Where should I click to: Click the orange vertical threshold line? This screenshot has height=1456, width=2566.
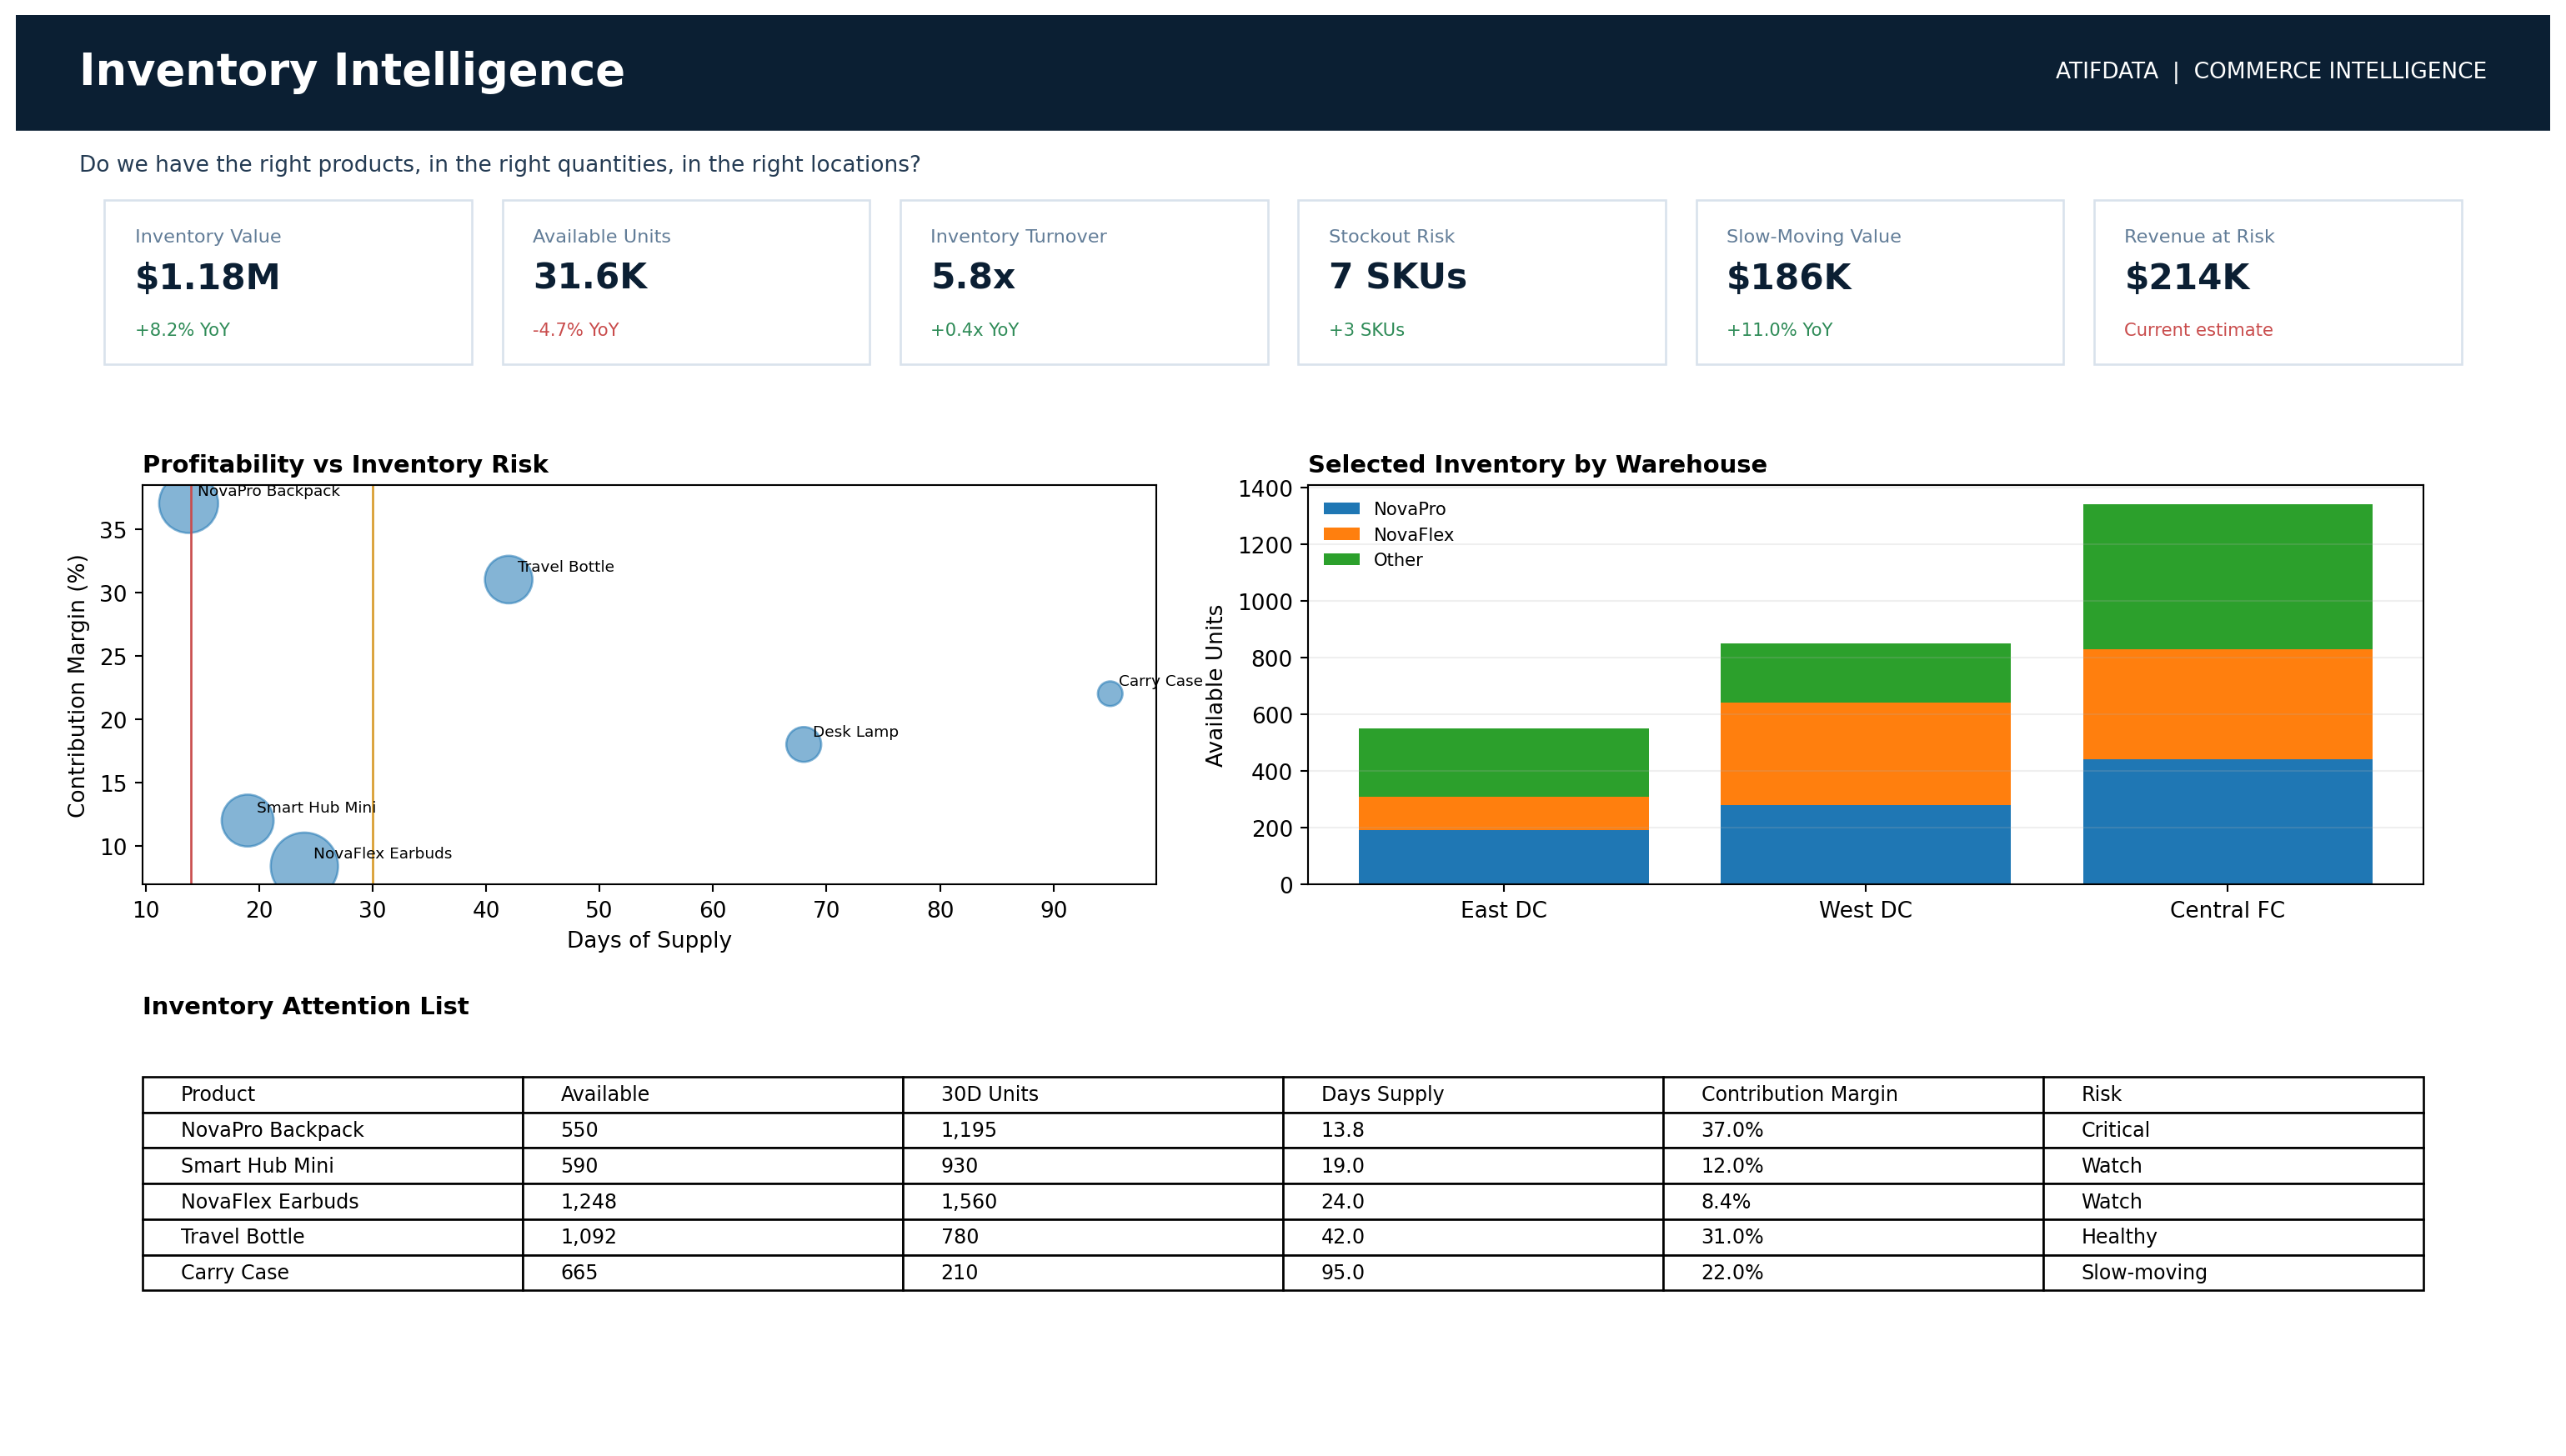tap(373, 685)
